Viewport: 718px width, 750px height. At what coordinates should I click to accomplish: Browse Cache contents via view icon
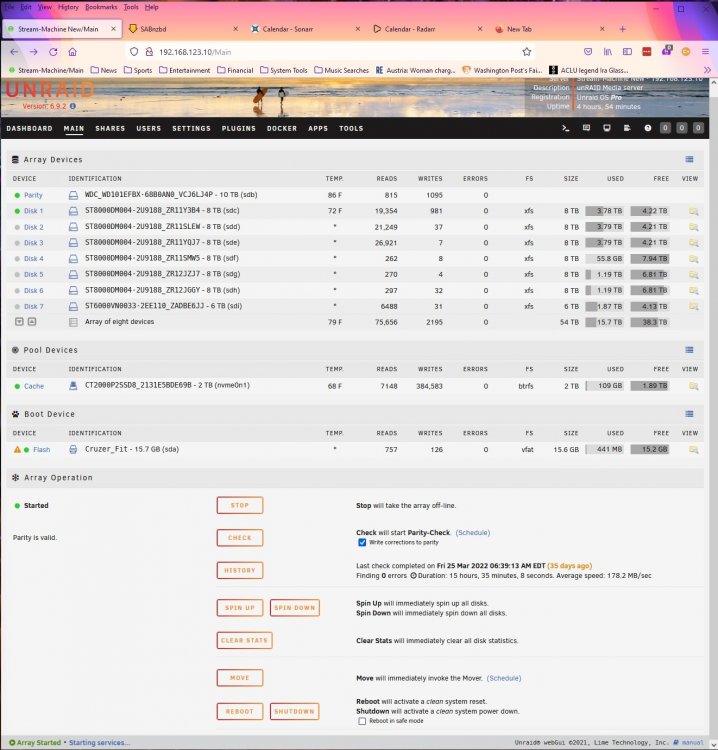[x=694, y=386]
